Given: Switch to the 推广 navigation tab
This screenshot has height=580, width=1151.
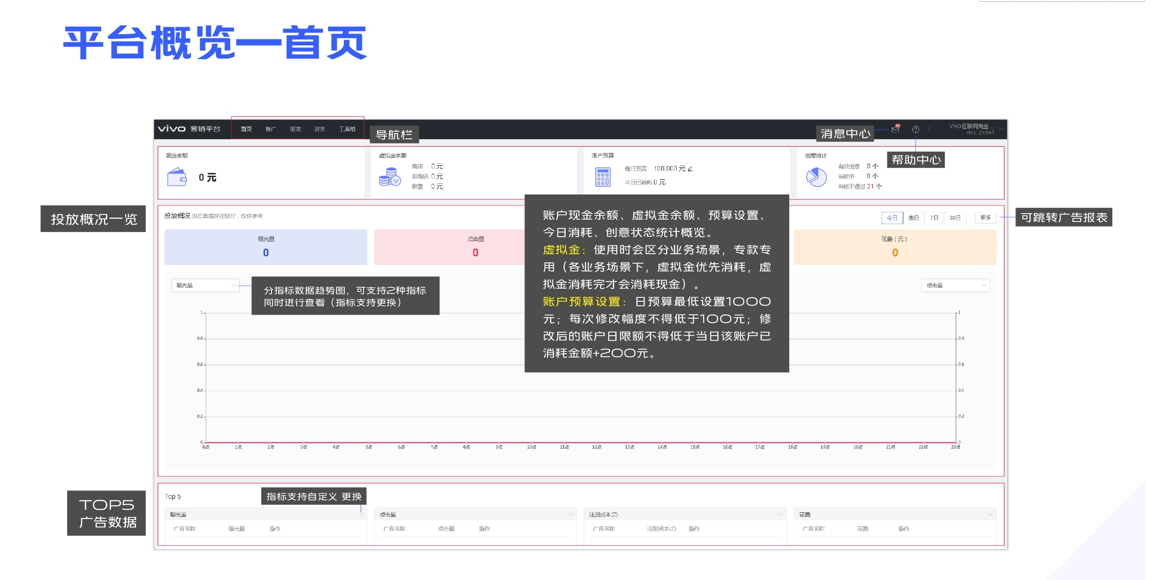Looking at the screenshot, I should (270, 130).
